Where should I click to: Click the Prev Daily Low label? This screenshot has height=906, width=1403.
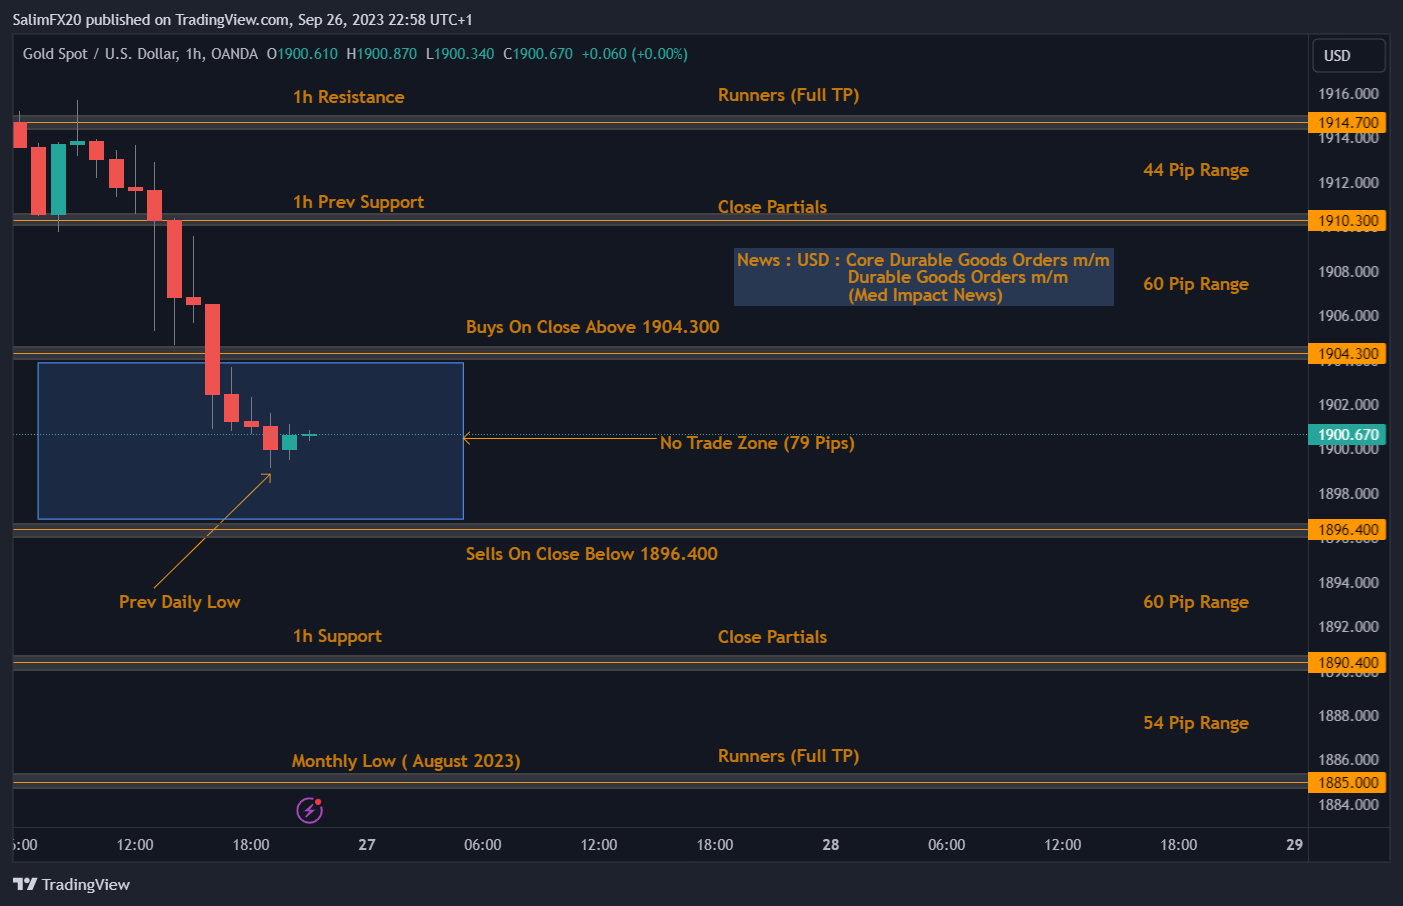tap(179, 601)
